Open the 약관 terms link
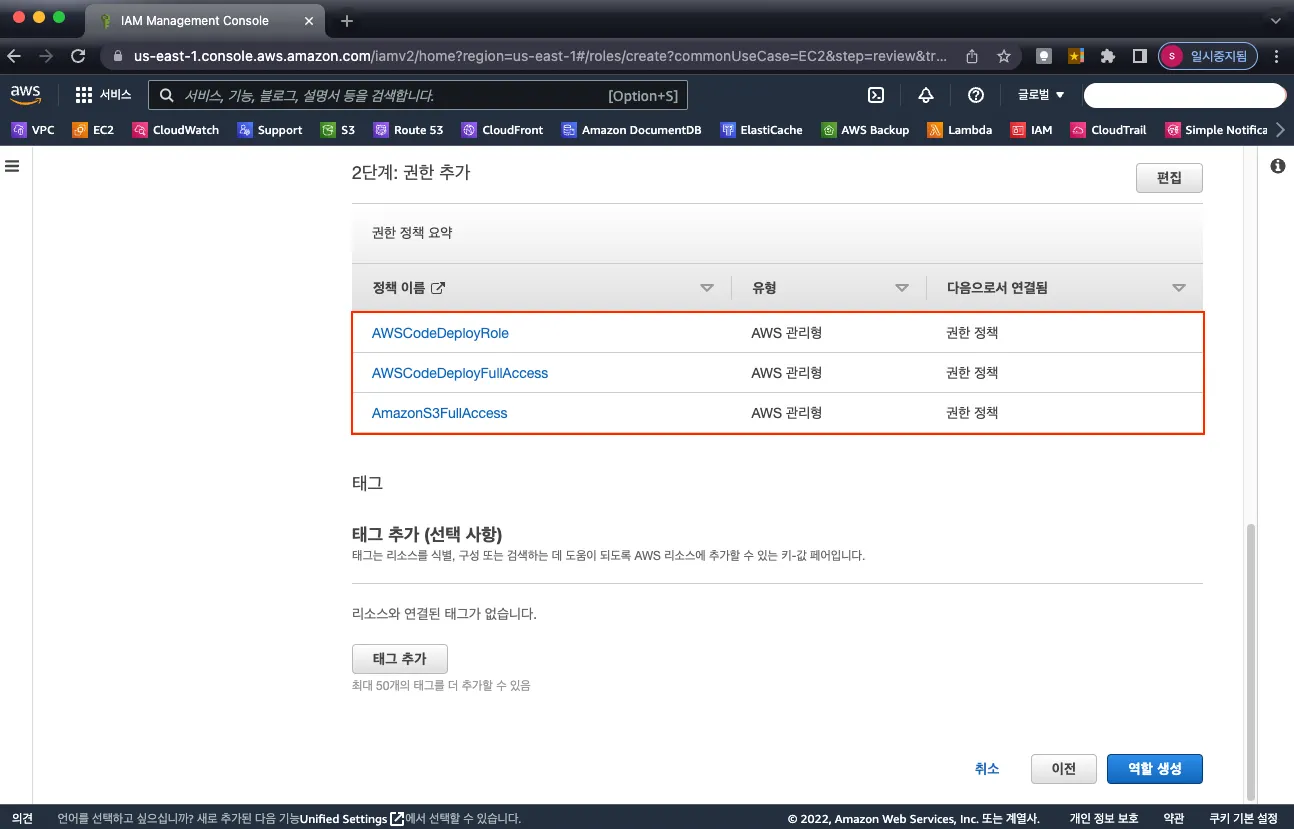The width and height of the screenshot is (1294, 829). click(x=1174, y=818)
